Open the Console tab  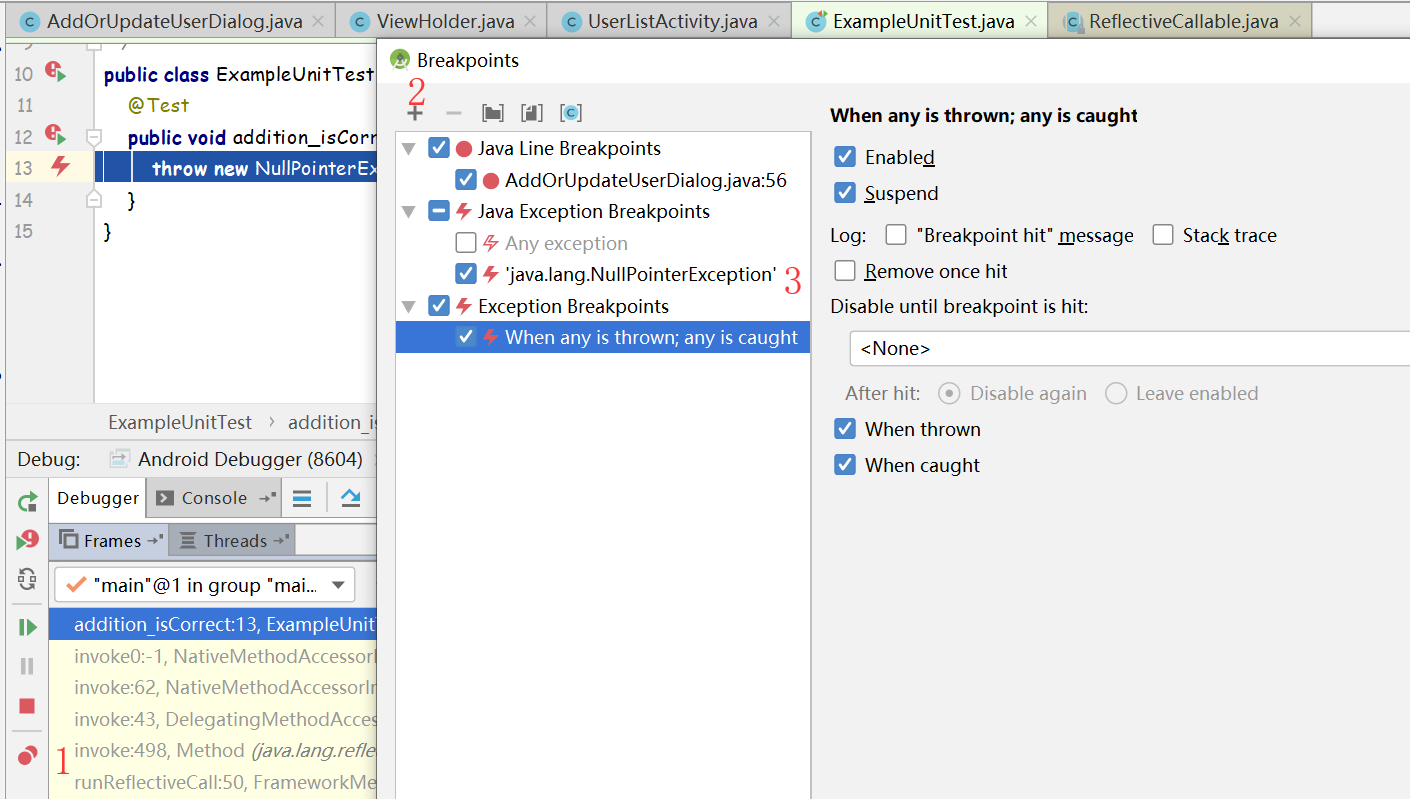point(214,498)
